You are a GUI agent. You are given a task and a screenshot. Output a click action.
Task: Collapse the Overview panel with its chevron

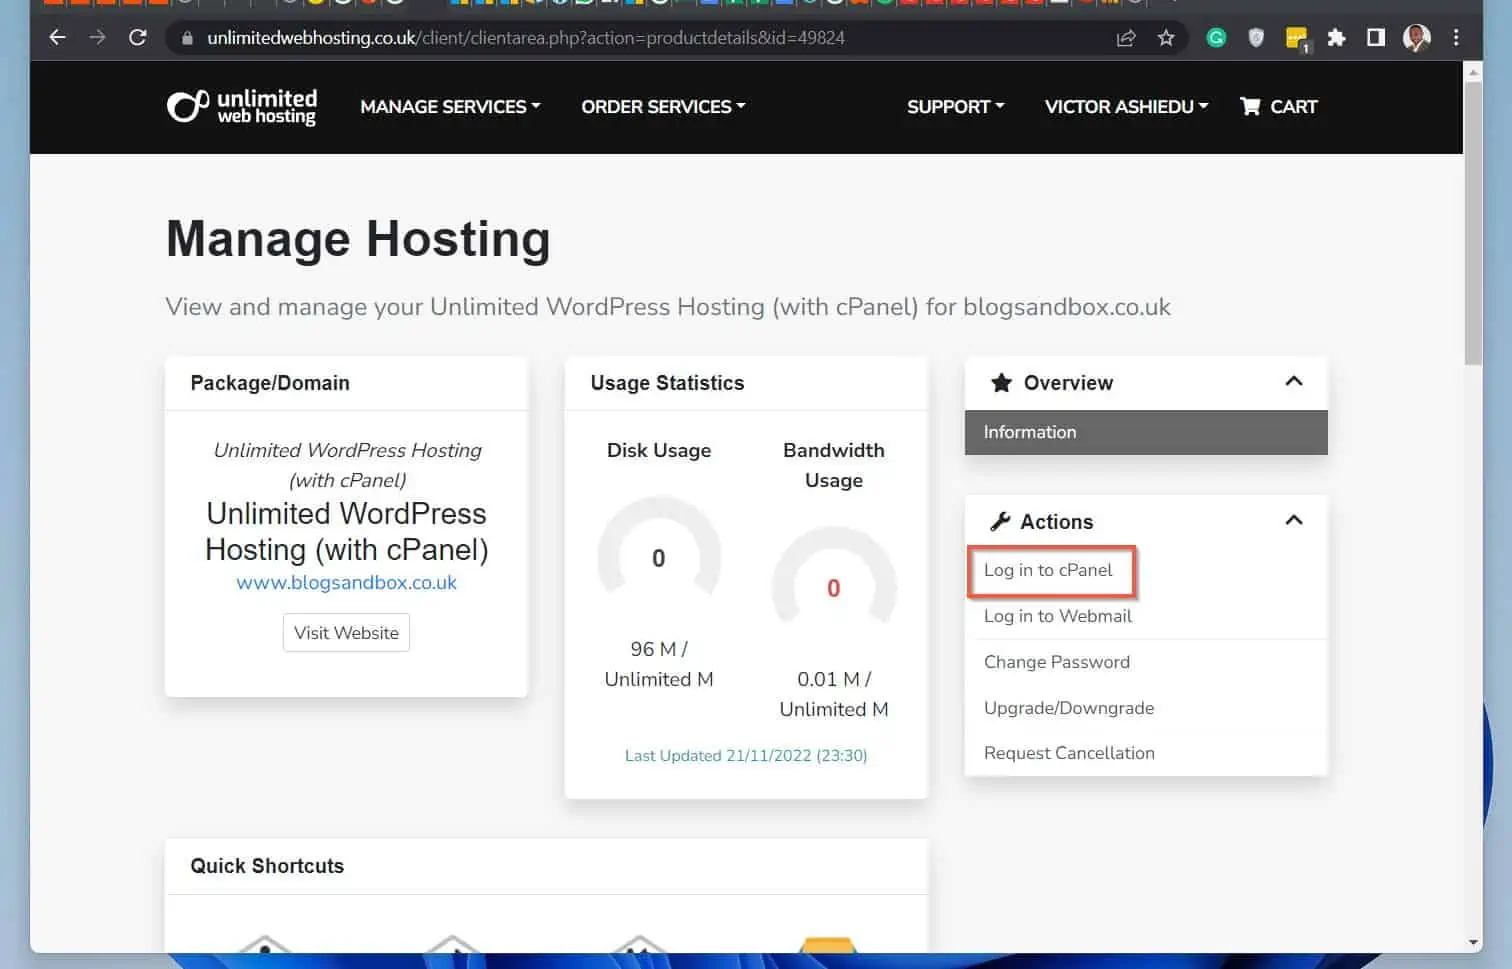[1293, 381]
